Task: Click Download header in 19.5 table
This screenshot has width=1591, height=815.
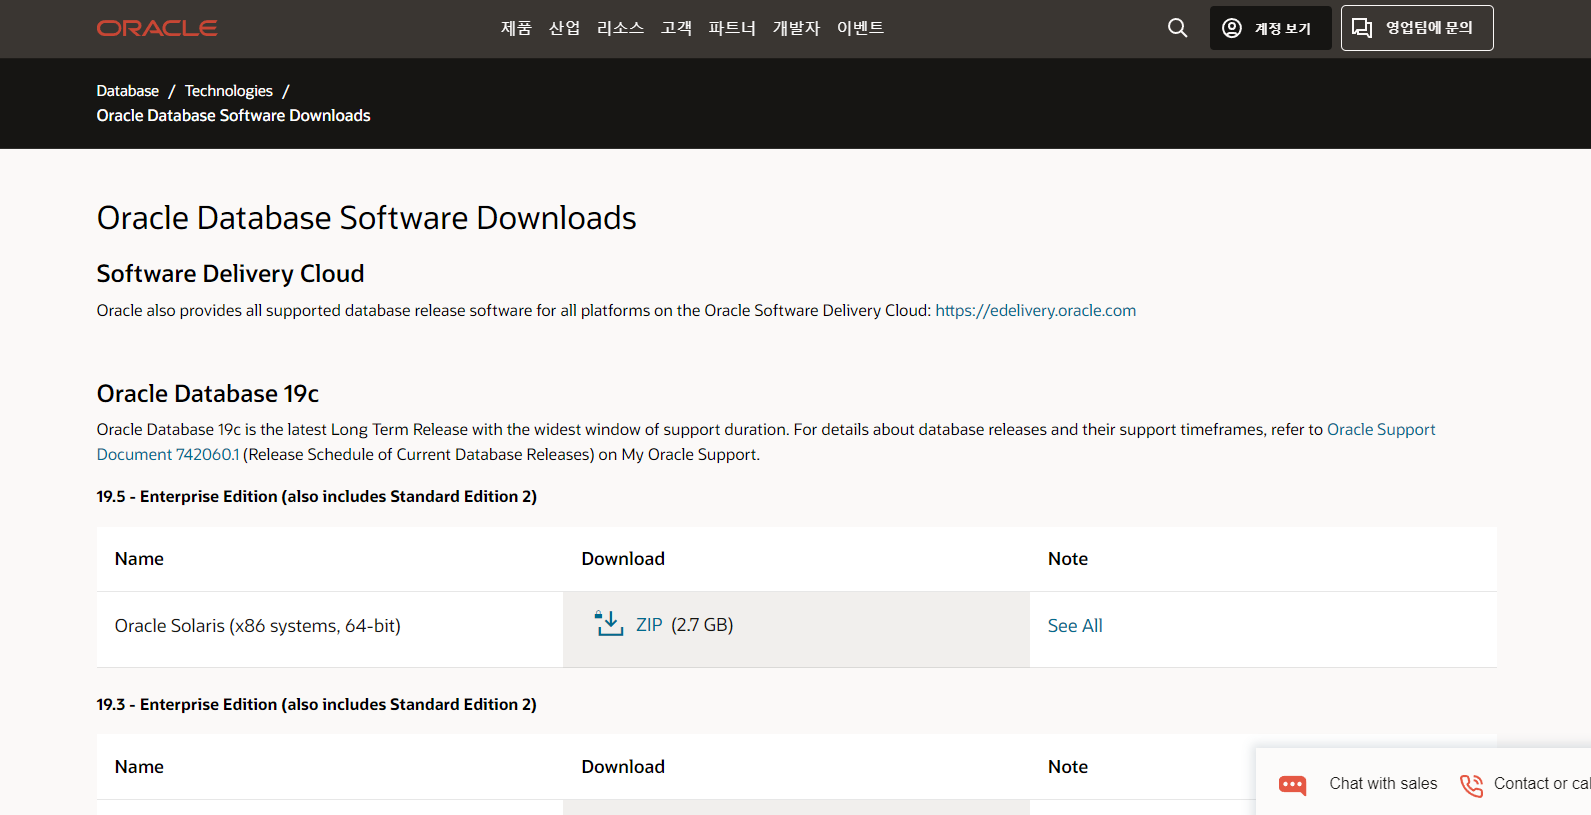Action: coord(623,559)
